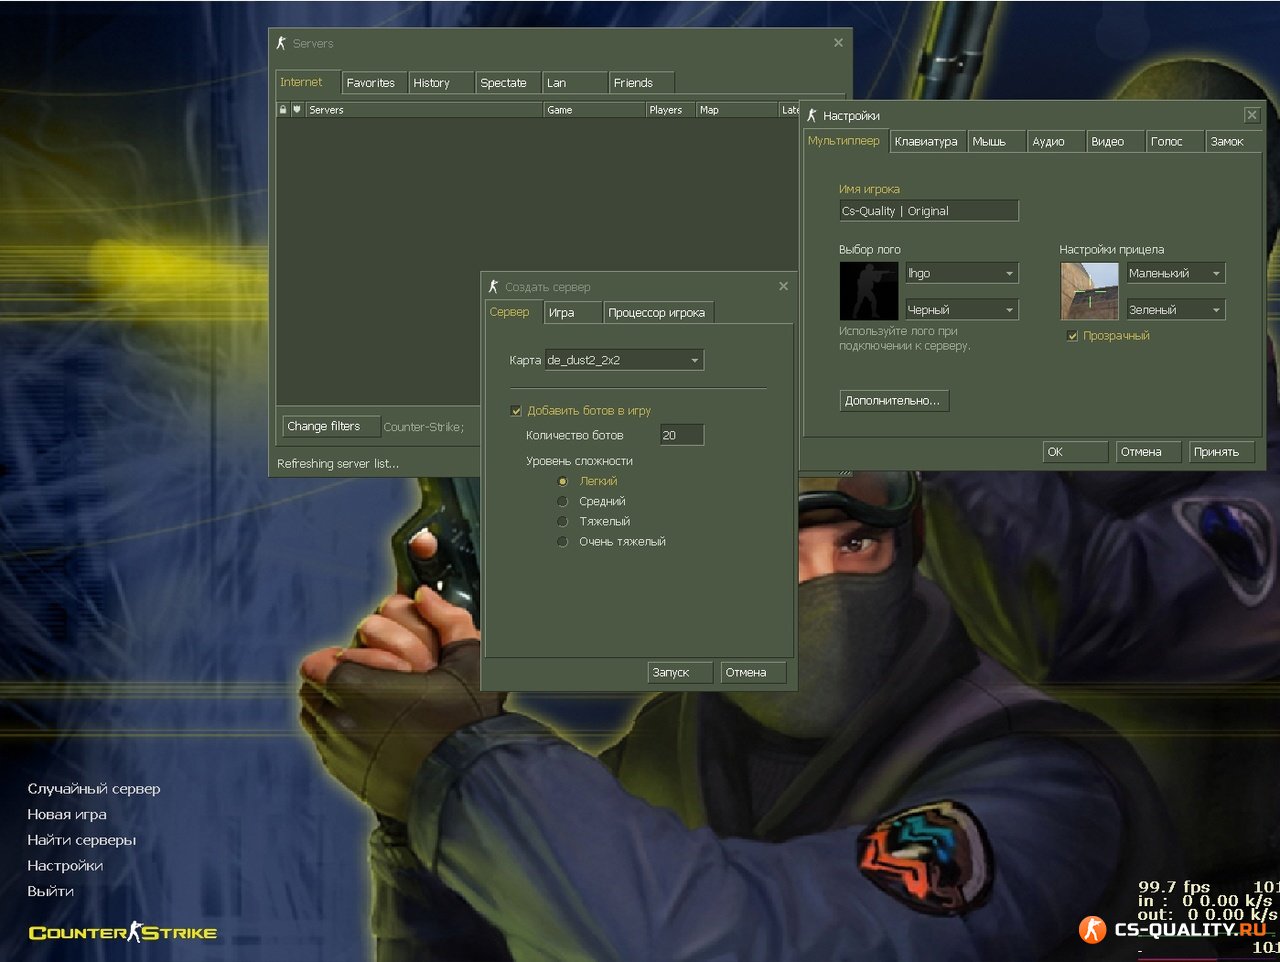Open the Процессор игрока tab

tap(658, 313)
